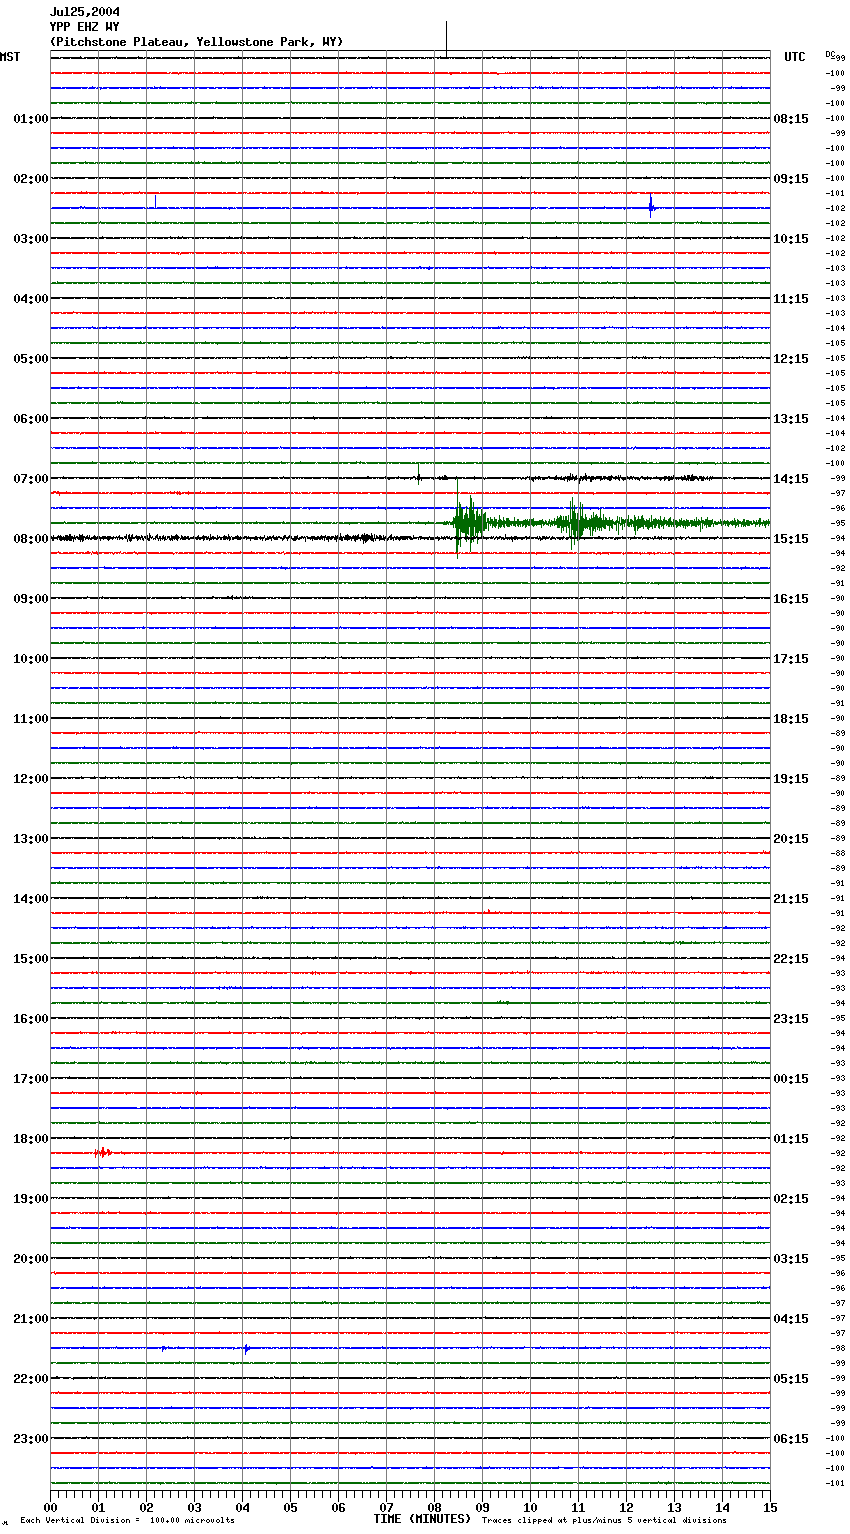Viewport: 850px width, 1534px height.
Task: Click the 16:00 MST row label
Action: [x=30, y=1019]
